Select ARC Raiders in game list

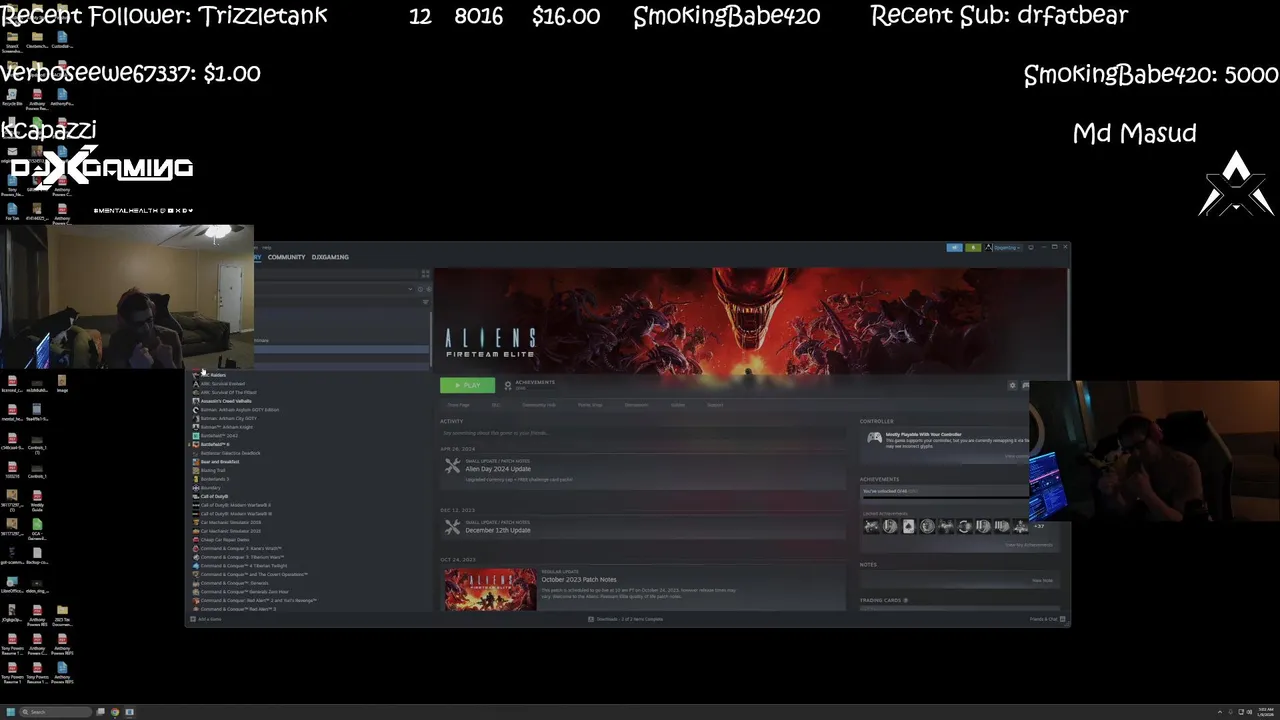[214, 375]
